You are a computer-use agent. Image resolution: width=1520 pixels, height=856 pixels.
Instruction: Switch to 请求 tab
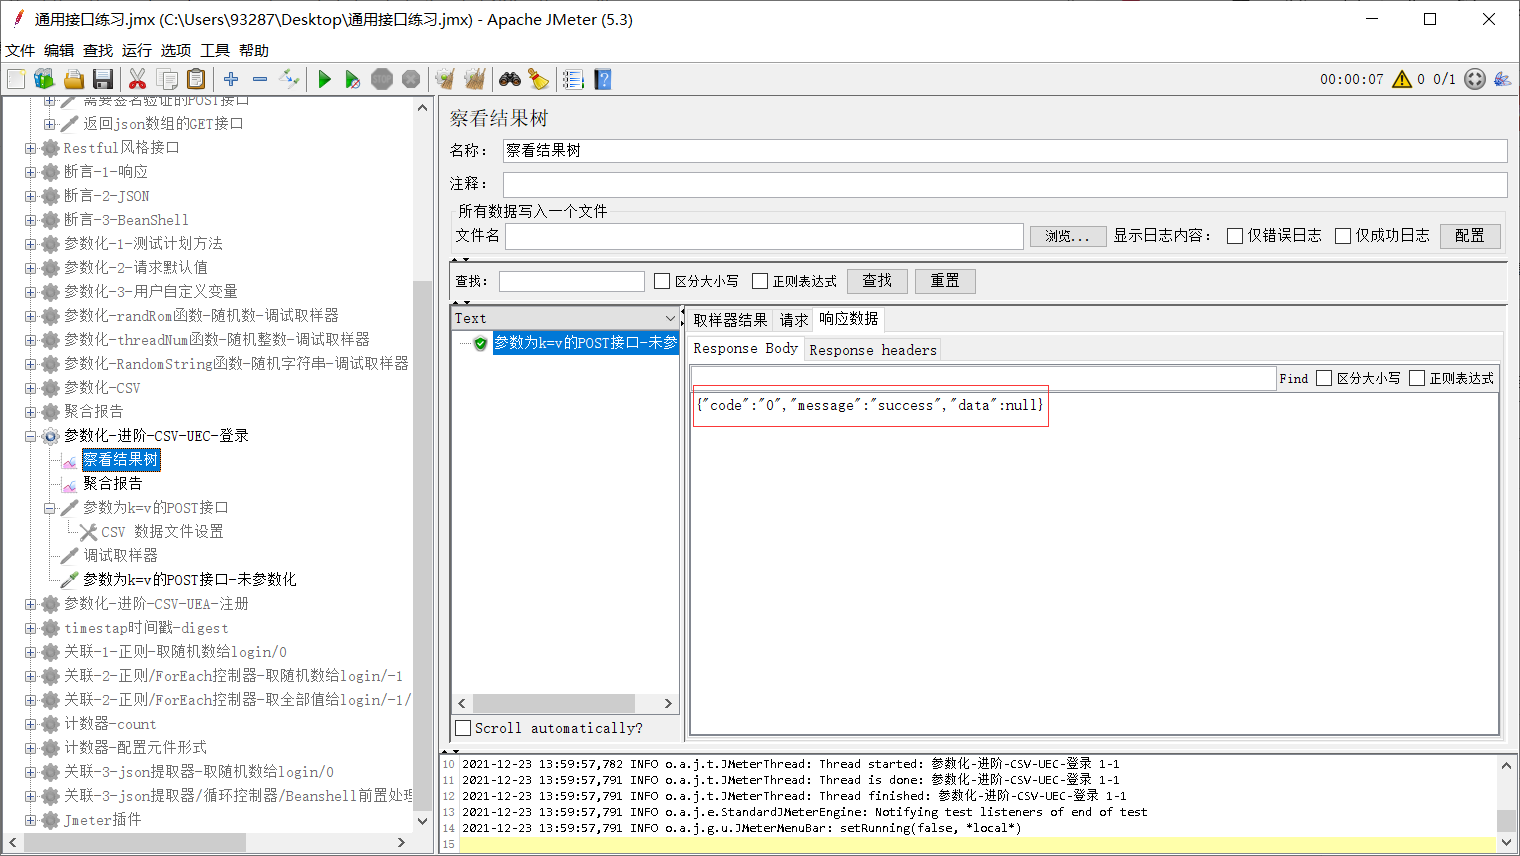click(794, 320)
